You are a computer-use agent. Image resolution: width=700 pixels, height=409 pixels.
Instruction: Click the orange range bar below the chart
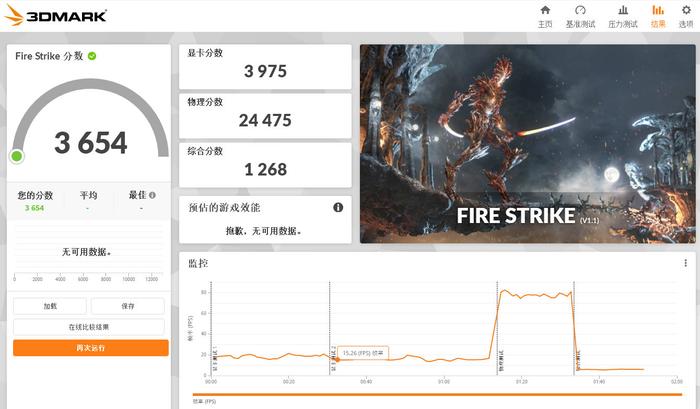438,394
